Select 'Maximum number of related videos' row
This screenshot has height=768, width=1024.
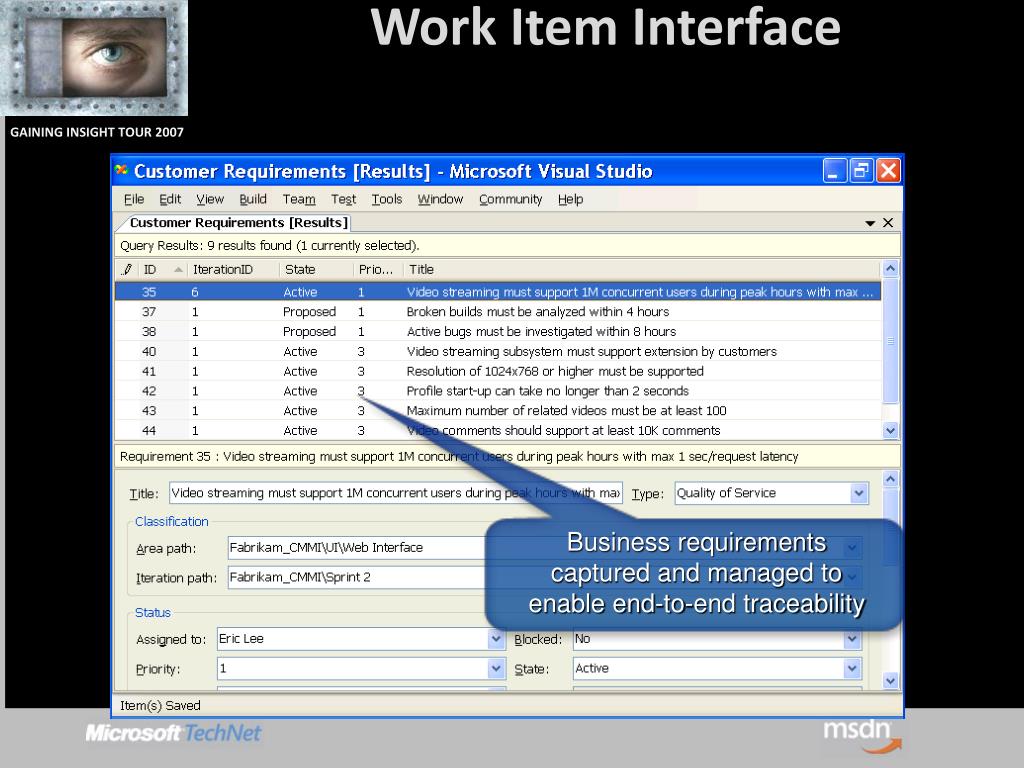[498, 410]
